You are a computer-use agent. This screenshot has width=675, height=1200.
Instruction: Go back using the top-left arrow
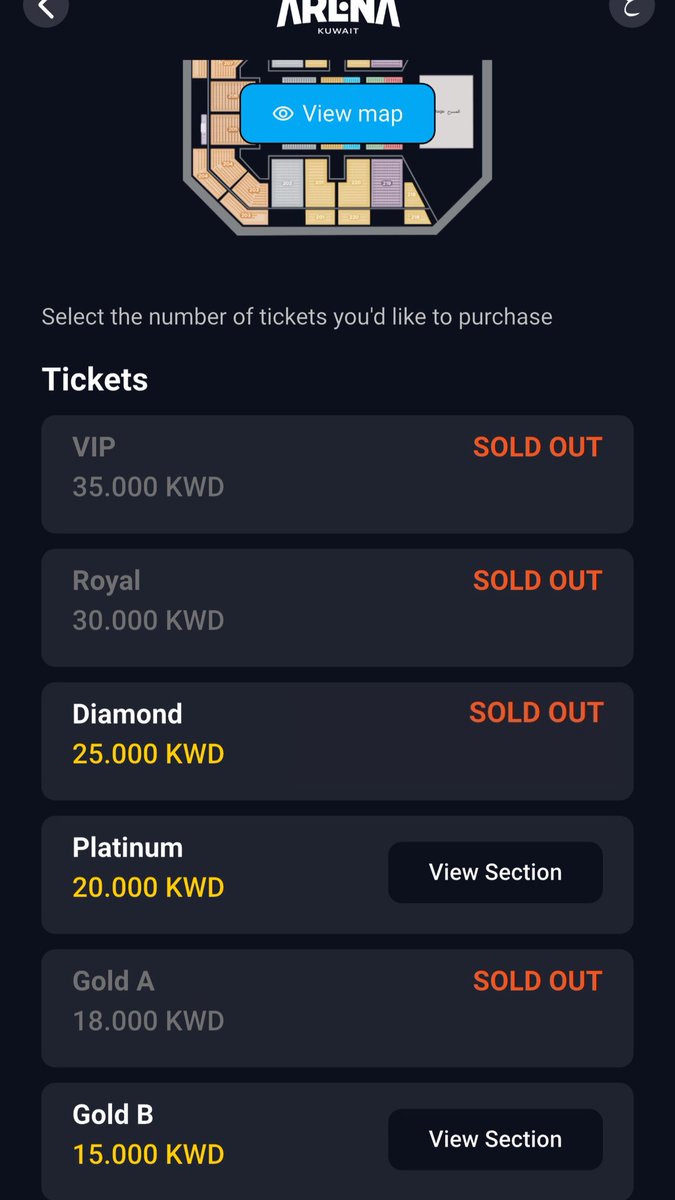click(45, 7)
